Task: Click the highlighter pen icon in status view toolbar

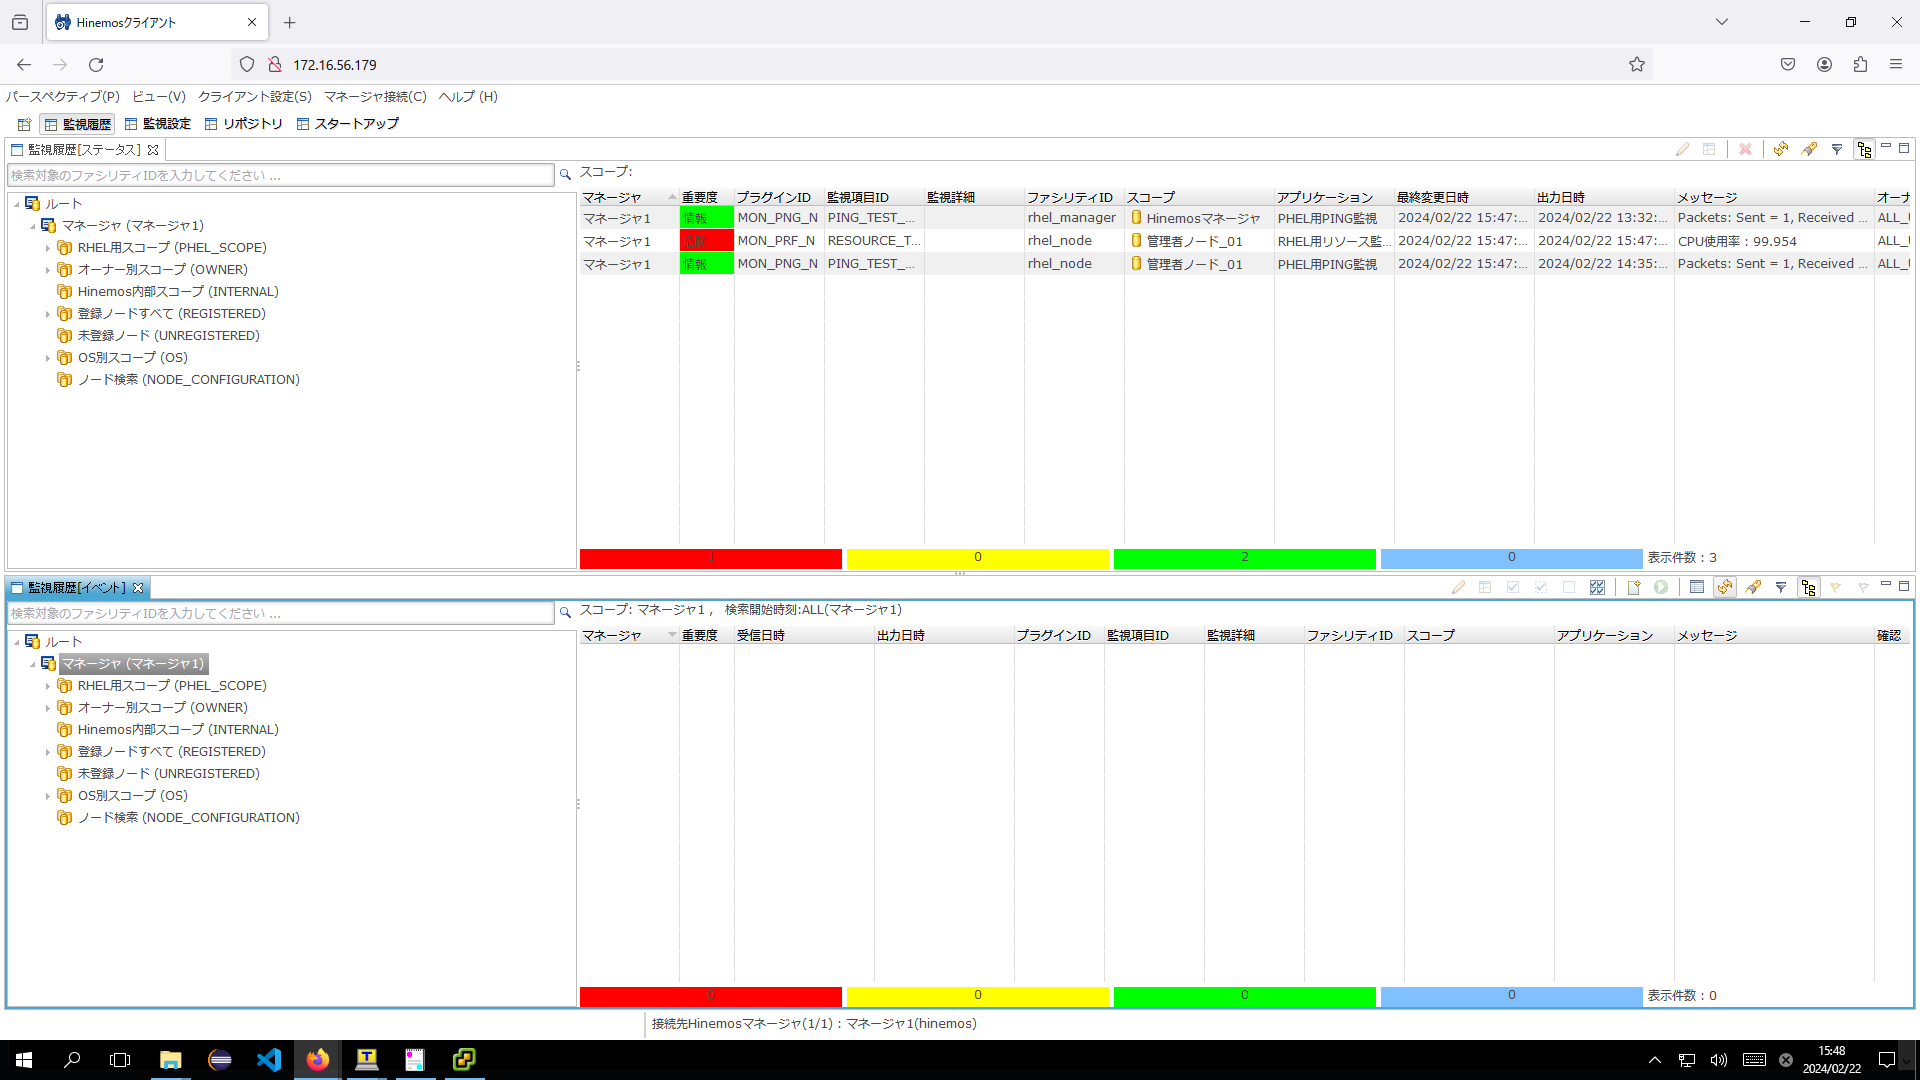Action: click(1809, 149)
